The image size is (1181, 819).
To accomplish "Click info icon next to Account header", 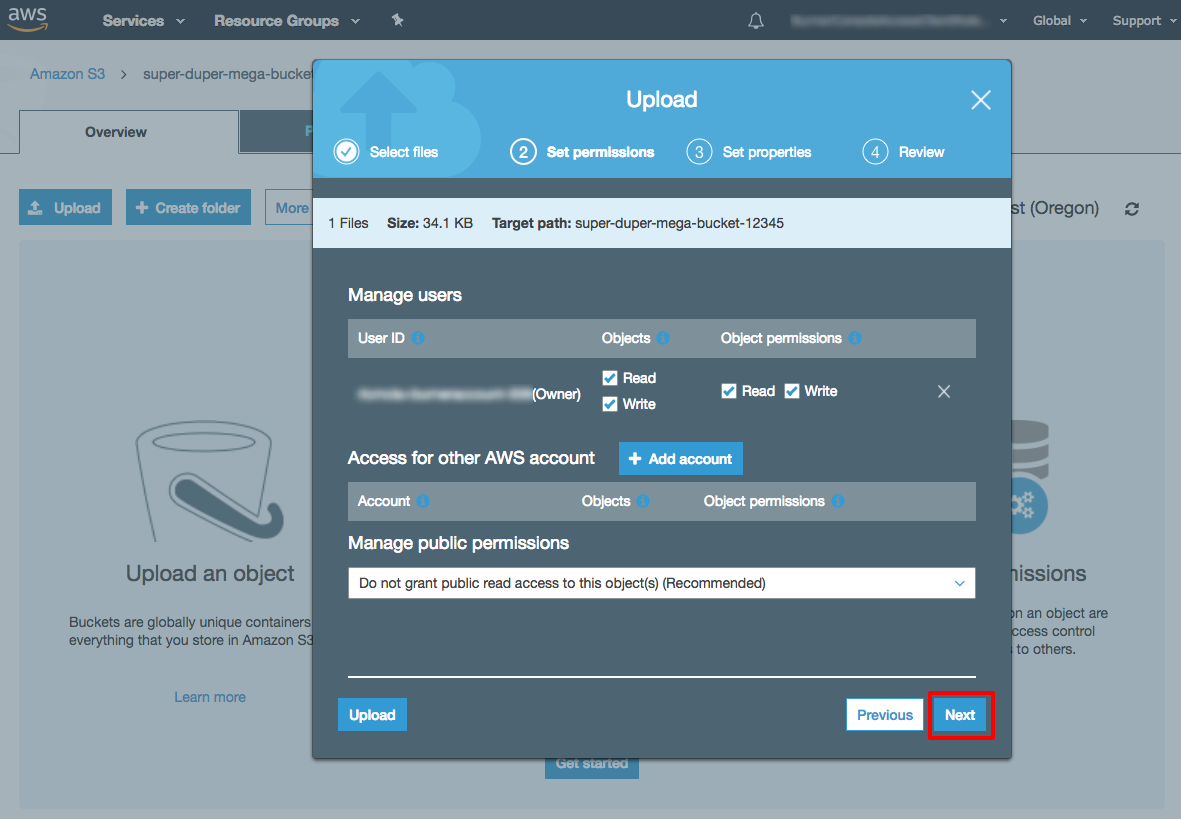I will pyautogui.click(x=423, y=501).
